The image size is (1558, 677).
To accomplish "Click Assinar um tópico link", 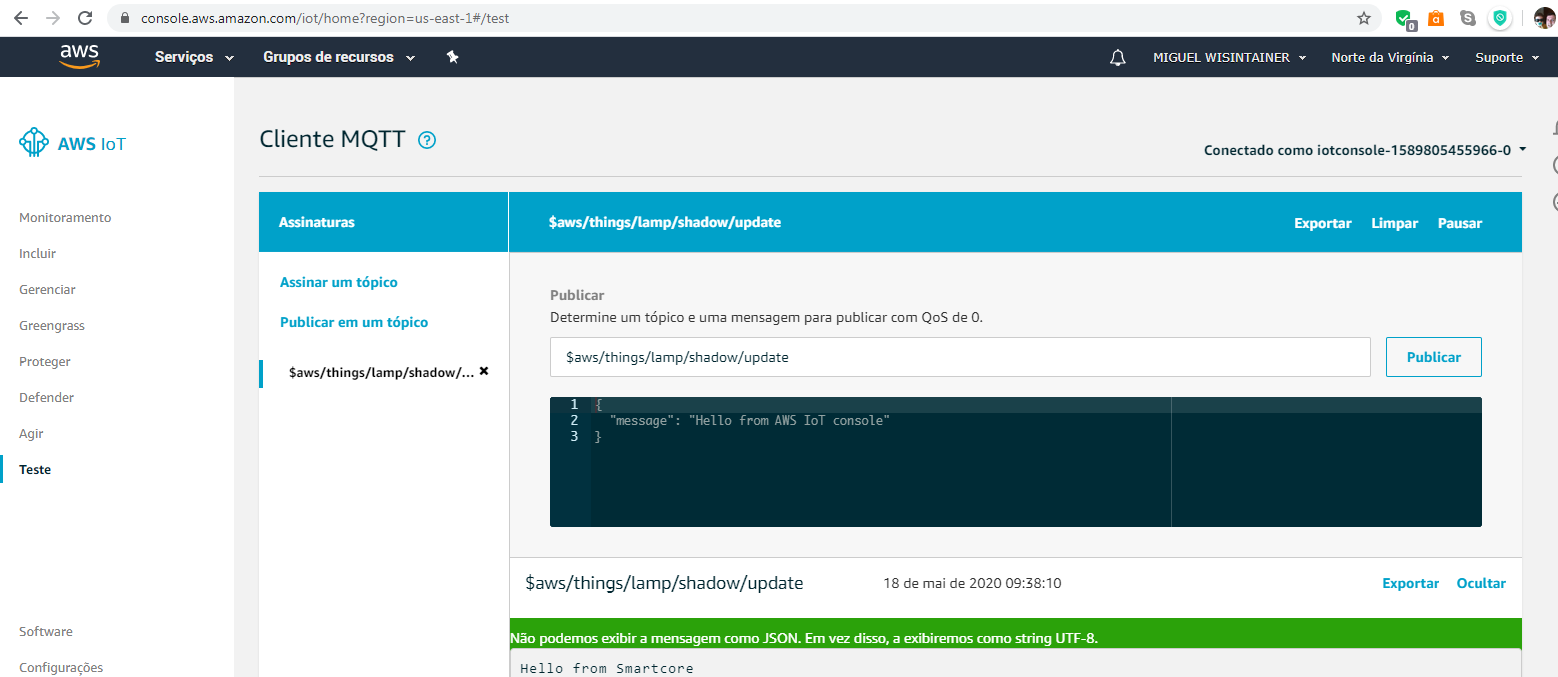I will tap(339, 283).
